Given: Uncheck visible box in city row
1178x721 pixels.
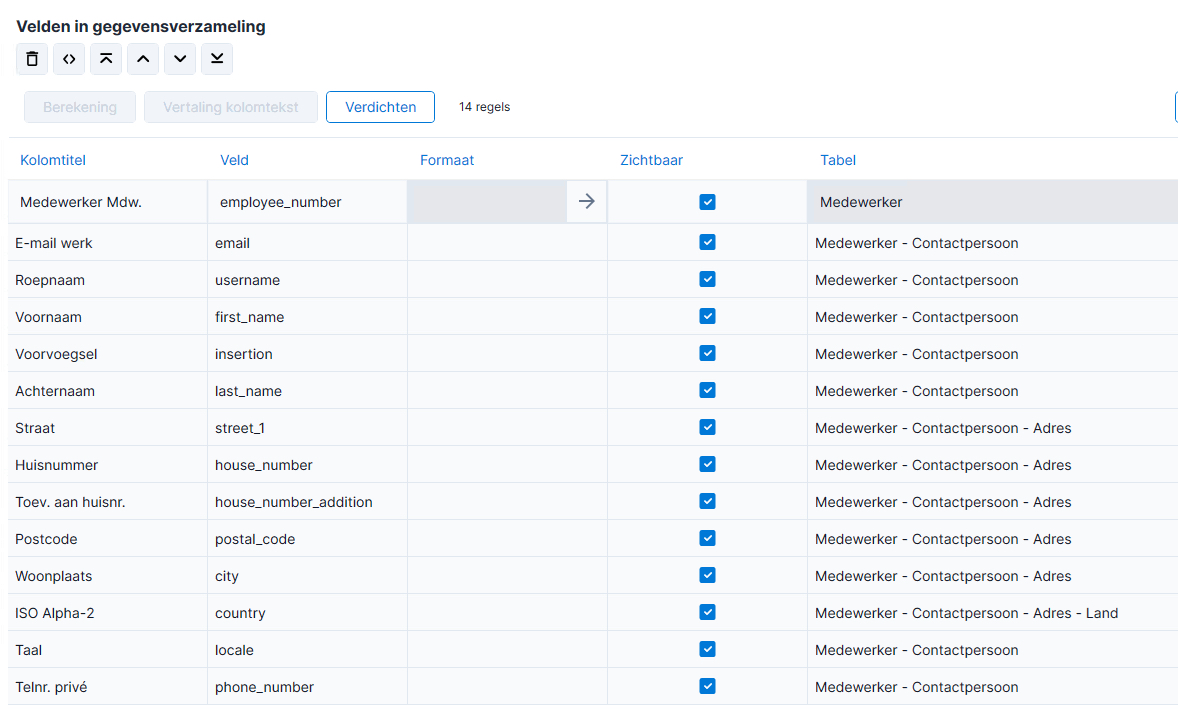Looking at the screenshot, I should point(707,575).
